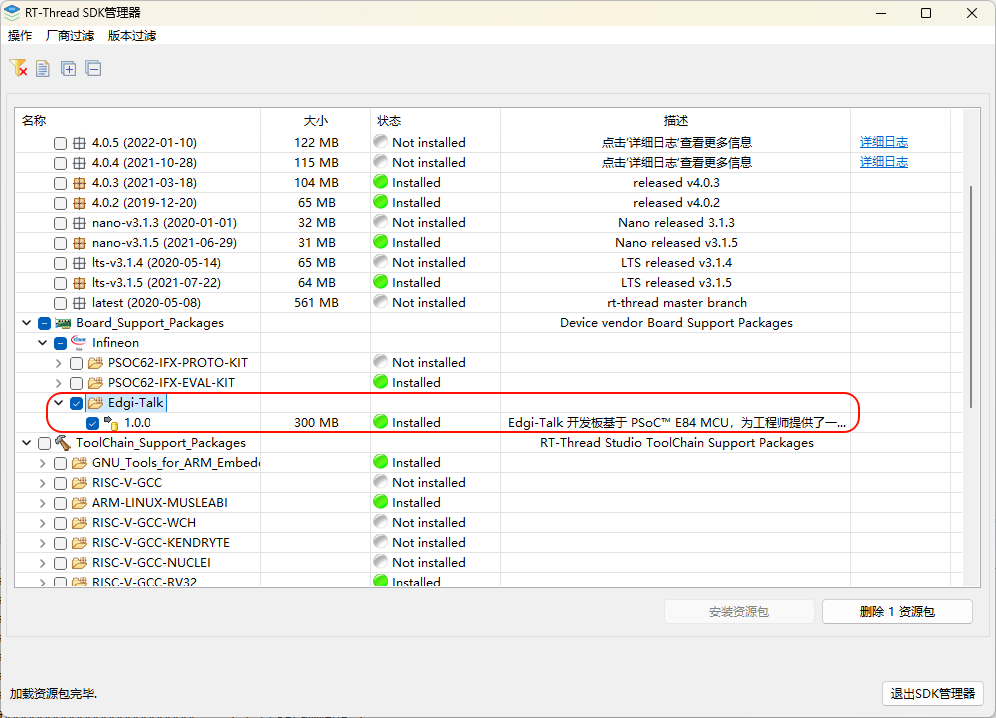
Task: Click the Infineon vendor logo icon
Action: [79, 342]
